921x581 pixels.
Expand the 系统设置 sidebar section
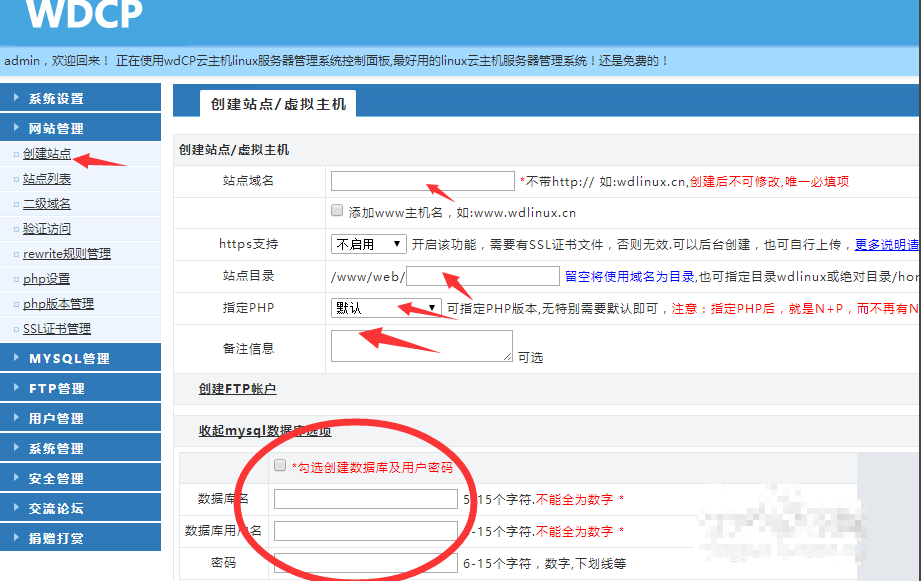(56, 99)
